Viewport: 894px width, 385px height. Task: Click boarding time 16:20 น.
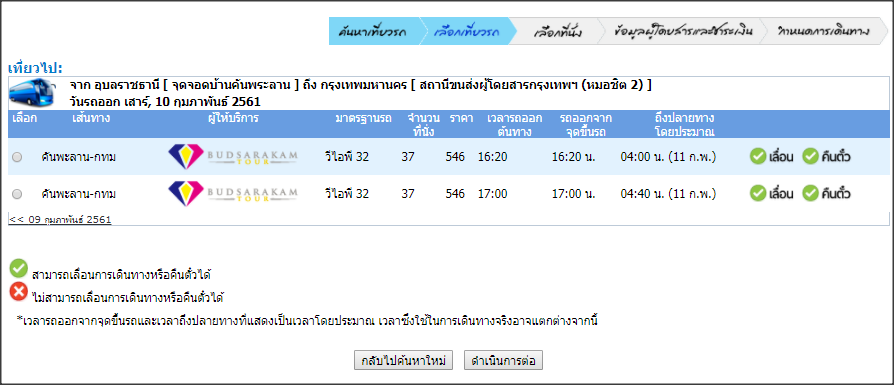coord(573,157)
